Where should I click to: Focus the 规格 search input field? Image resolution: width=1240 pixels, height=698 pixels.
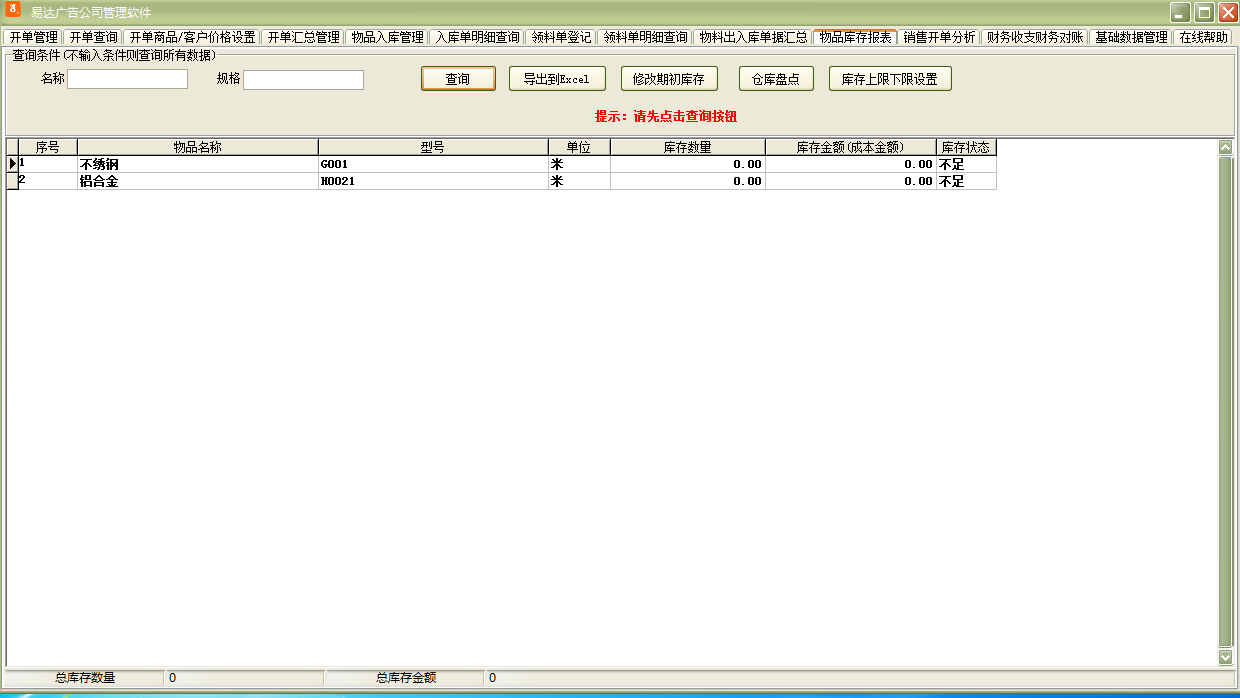303,79
